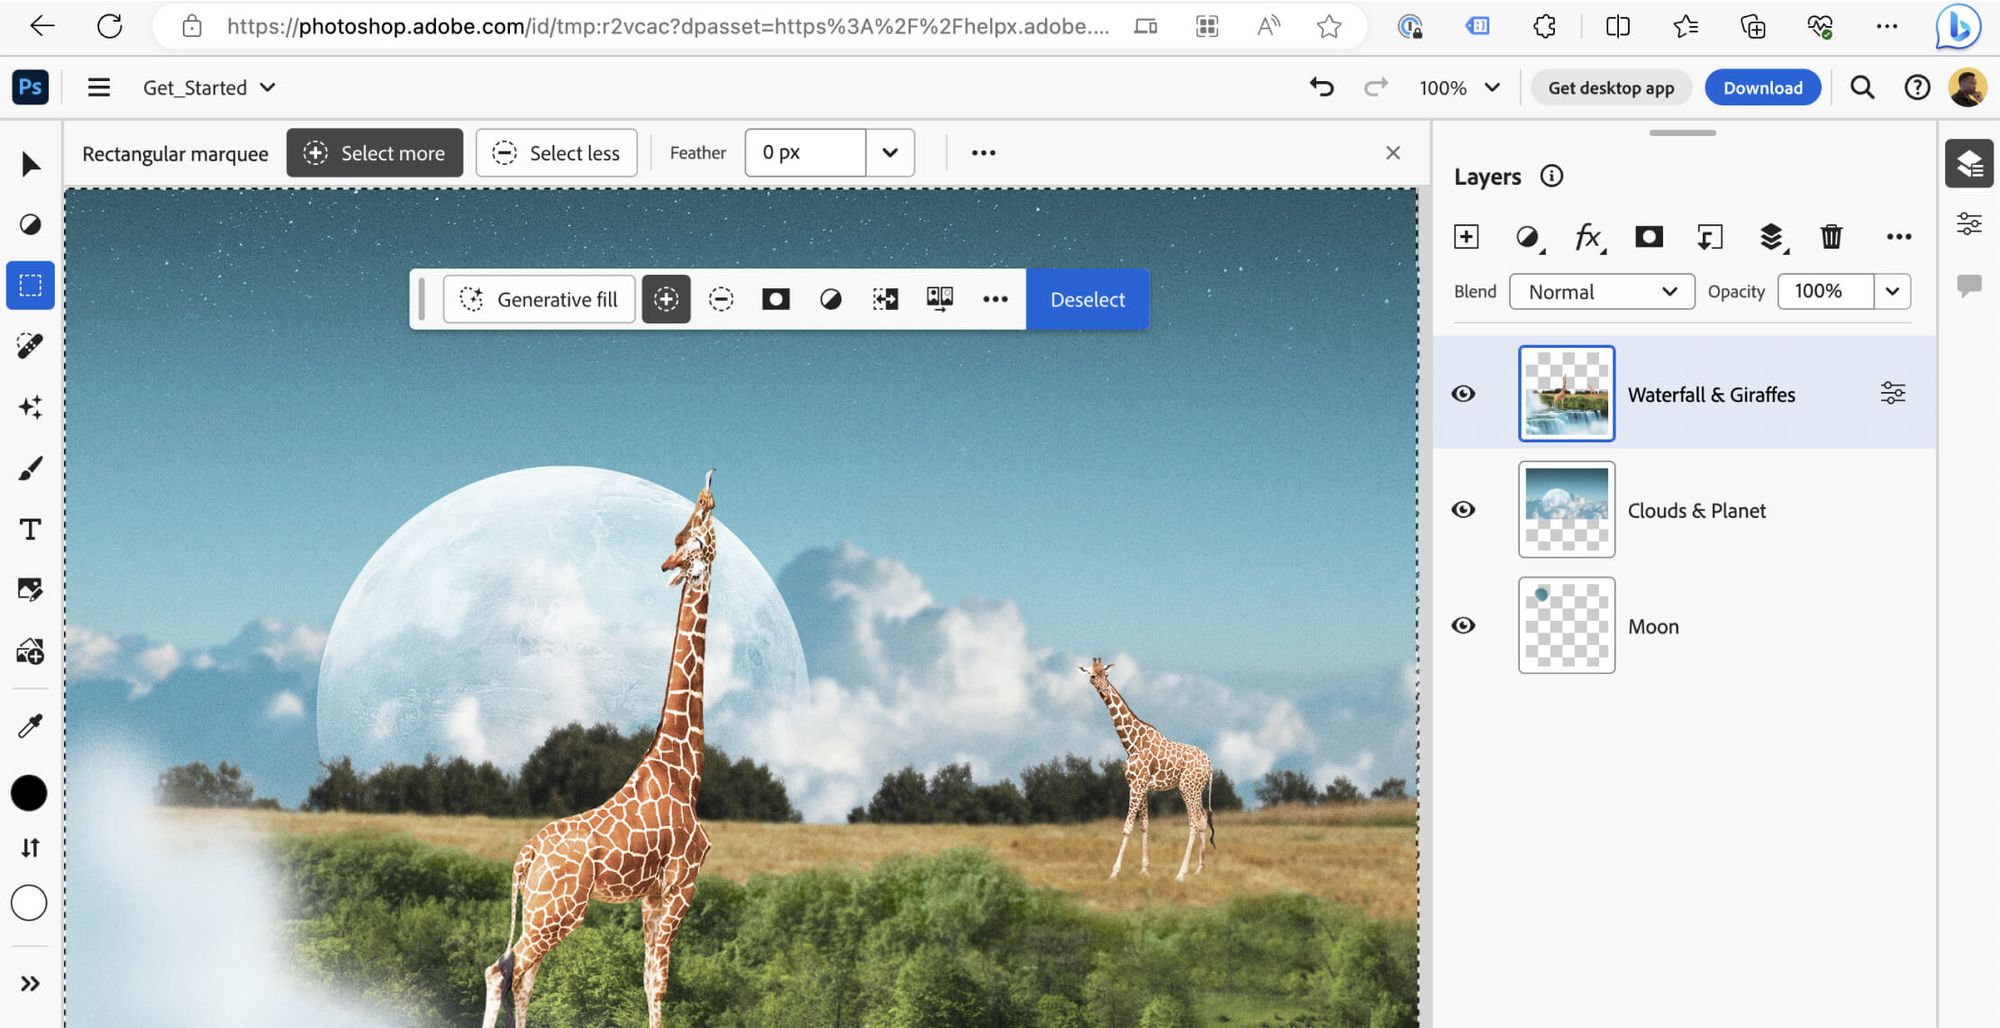Hide the Moon layer
Viewport: 2000px width, 1028px height.
tap(1463, 625)
